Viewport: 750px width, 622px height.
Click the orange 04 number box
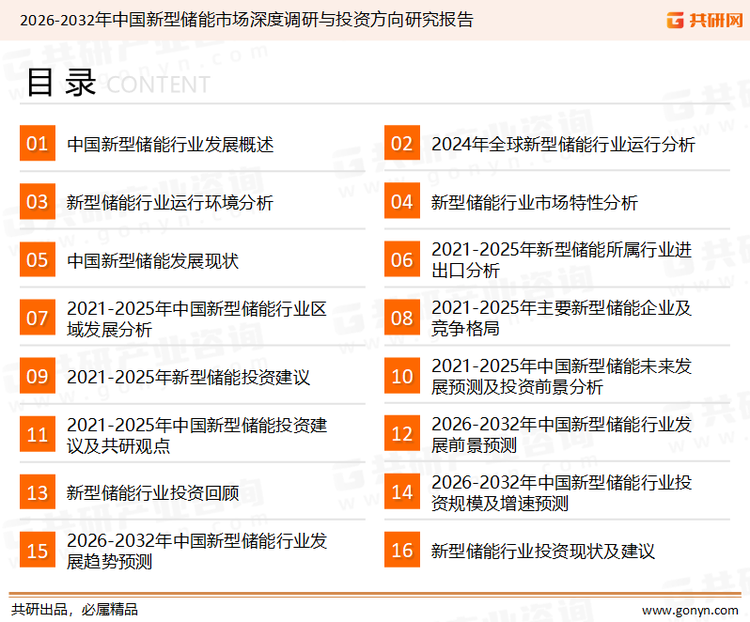[x=402, y=201]
